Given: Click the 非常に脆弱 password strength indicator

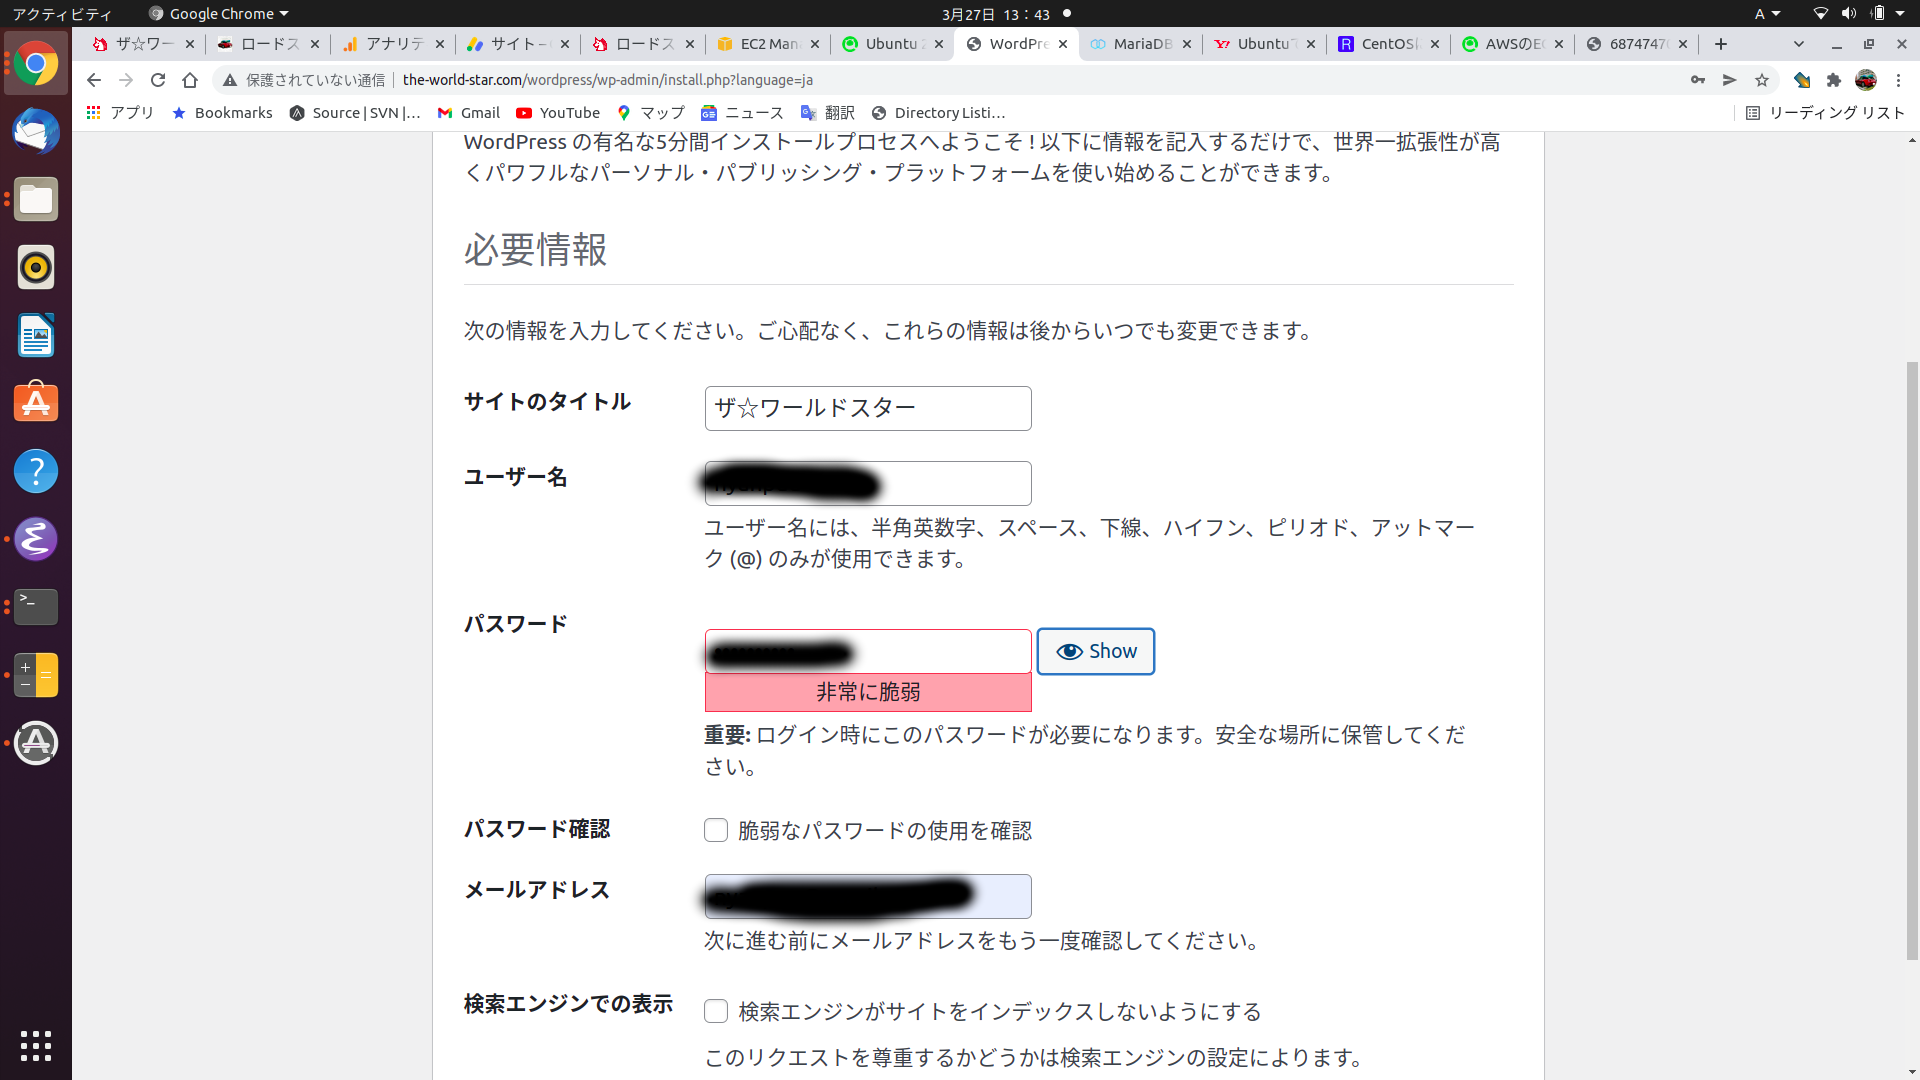Looking at the screenshot, I should point(868,692).
